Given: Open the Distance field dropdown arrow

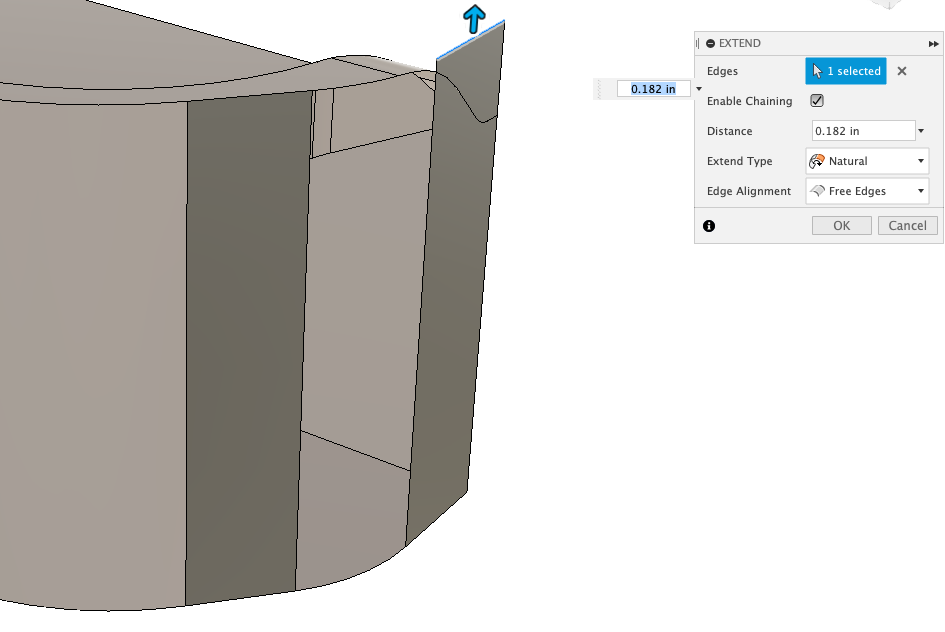Looking at the screenshot, I should (x=921, y=131).
